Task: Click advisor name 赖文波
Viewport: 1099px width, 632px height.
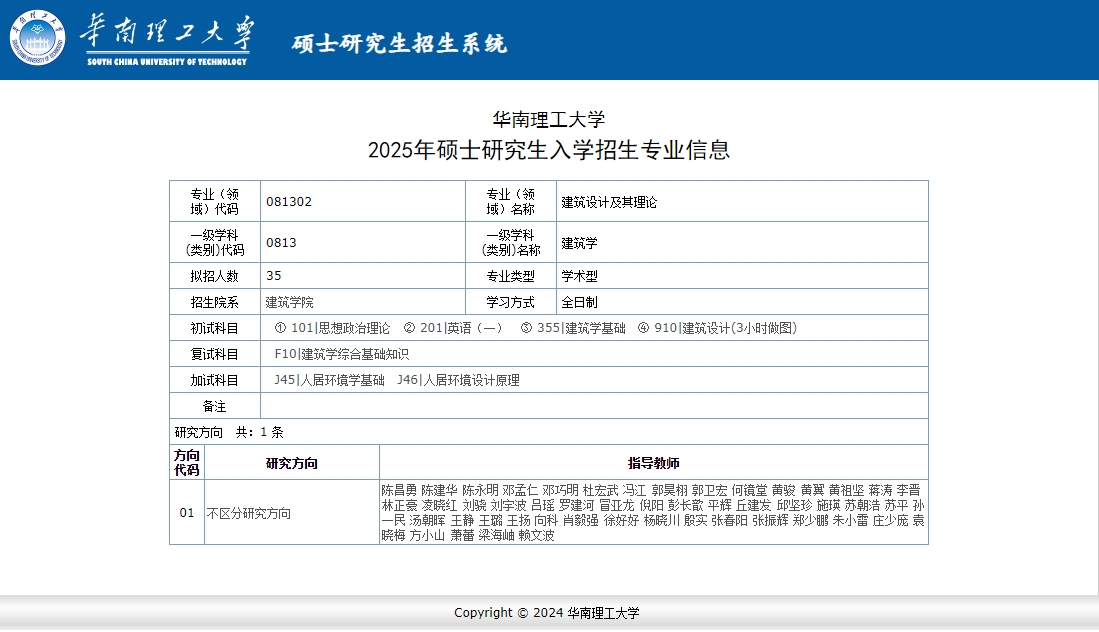Action: [536, 535]
